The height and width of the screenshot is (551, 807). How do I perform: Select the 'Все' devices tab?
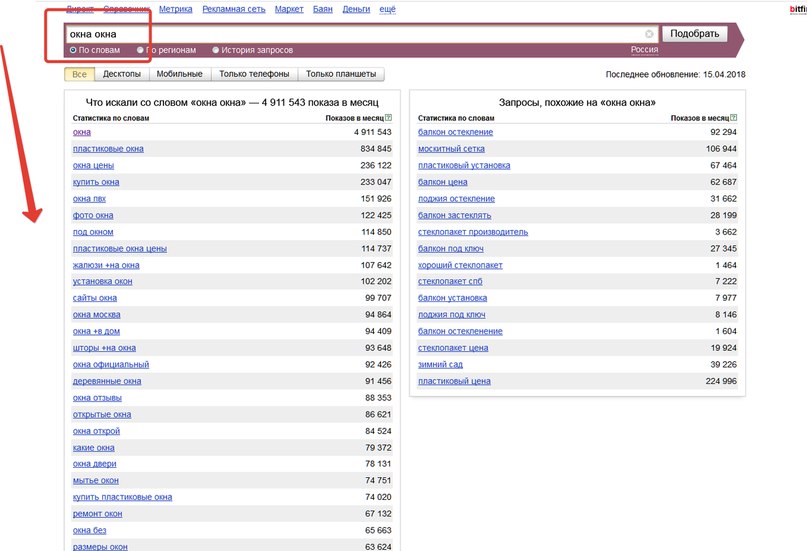[x=79, y=74]
